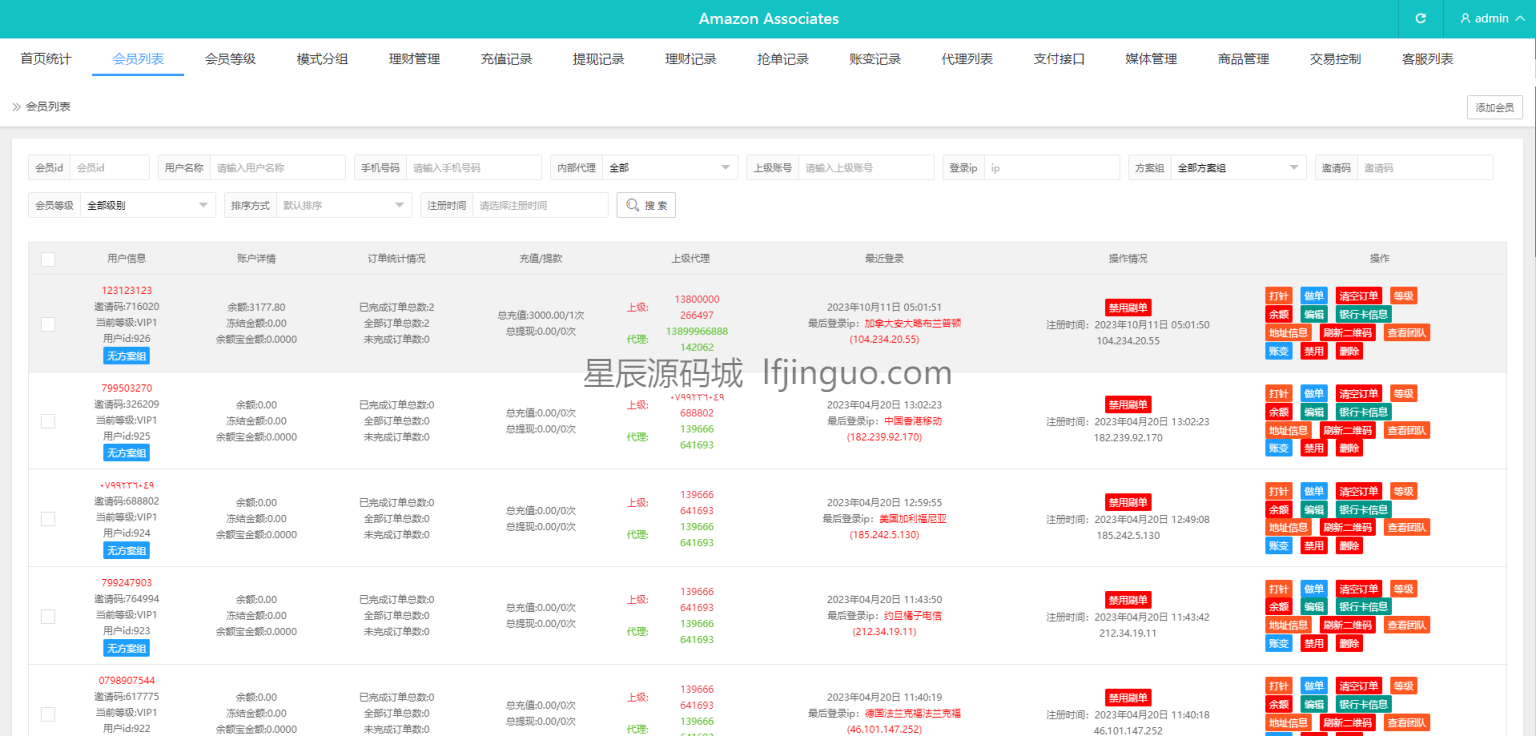Focus the 登录ip input field
Image resolution: width=1536 pixels, height=736 pixels.
tap(1052, 168)
